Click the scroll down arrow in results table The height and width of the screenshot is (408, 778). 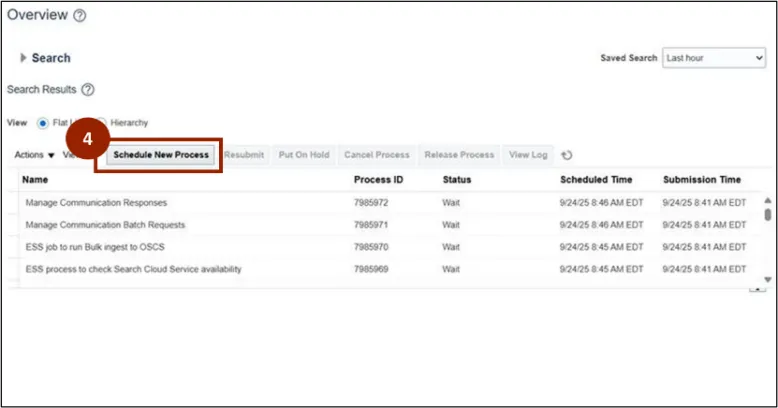pos(768,279)
